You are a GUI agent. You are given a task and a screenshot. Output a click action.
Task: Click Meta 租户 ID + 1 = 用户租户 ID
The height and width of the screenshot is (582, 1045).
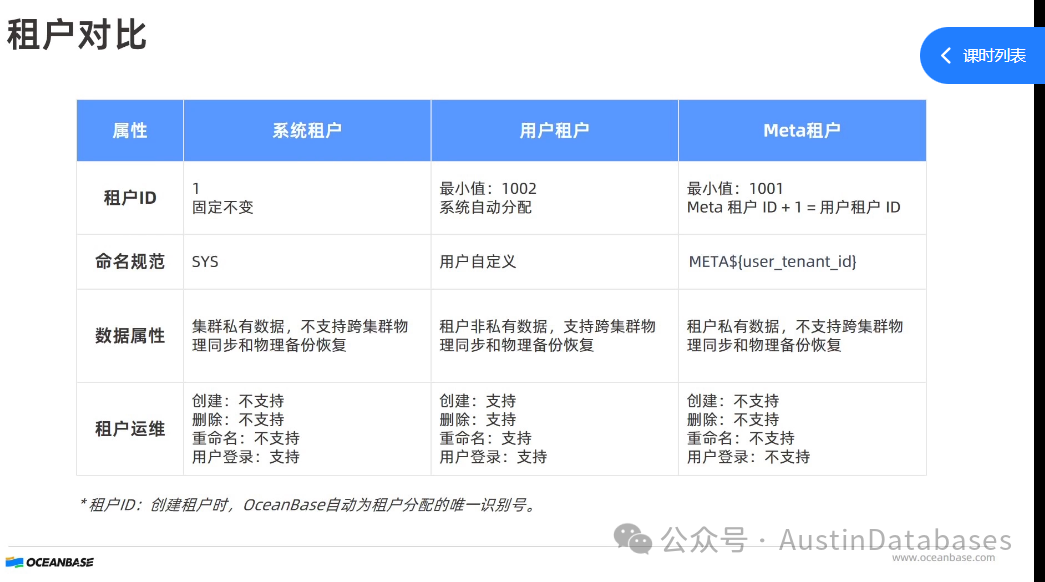(794, 207)
